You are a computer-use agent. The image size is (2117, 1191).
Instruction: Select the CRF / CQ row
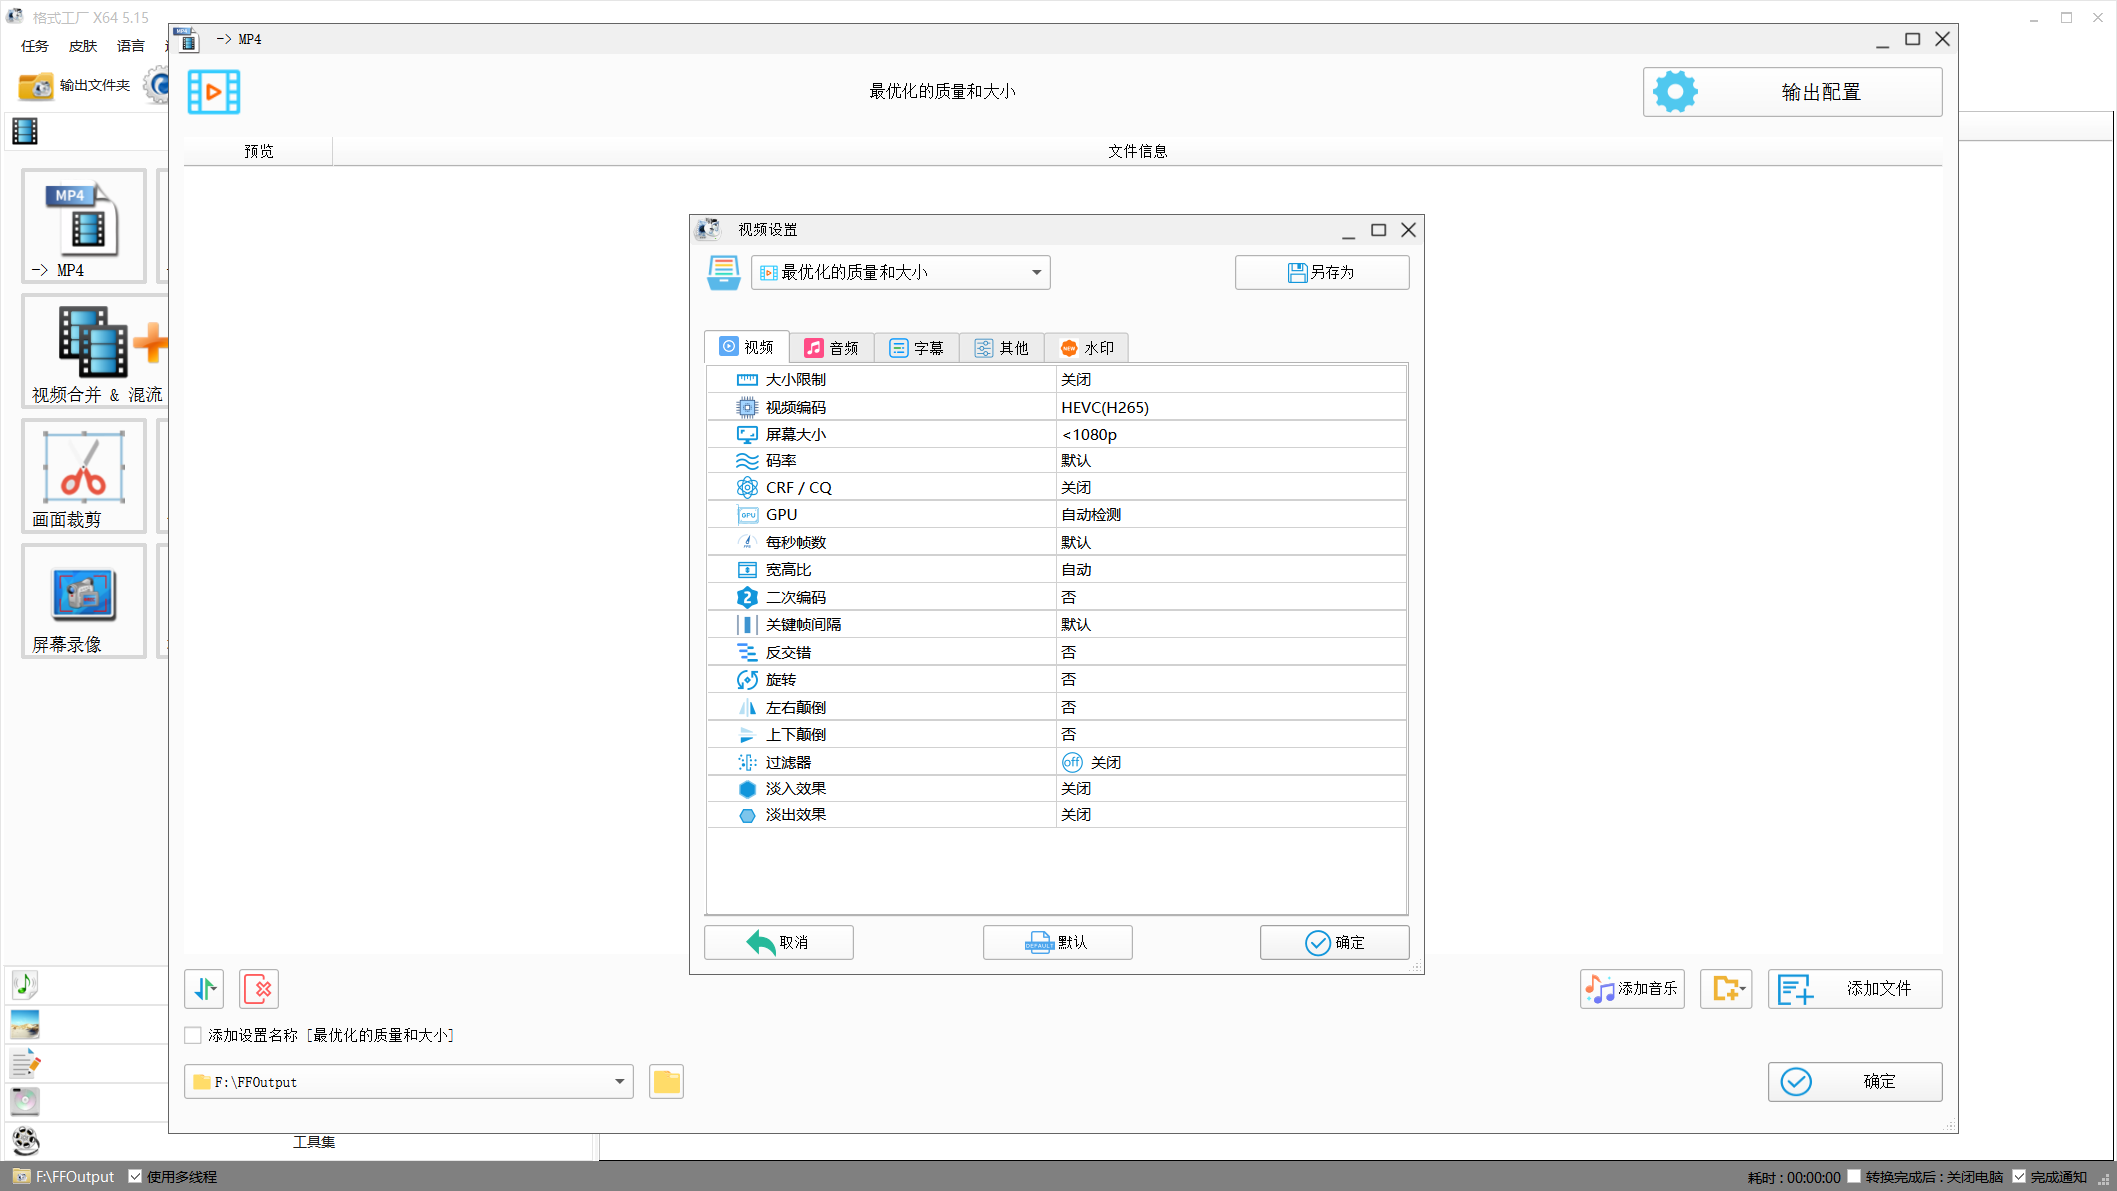(x=1056, y=487)
